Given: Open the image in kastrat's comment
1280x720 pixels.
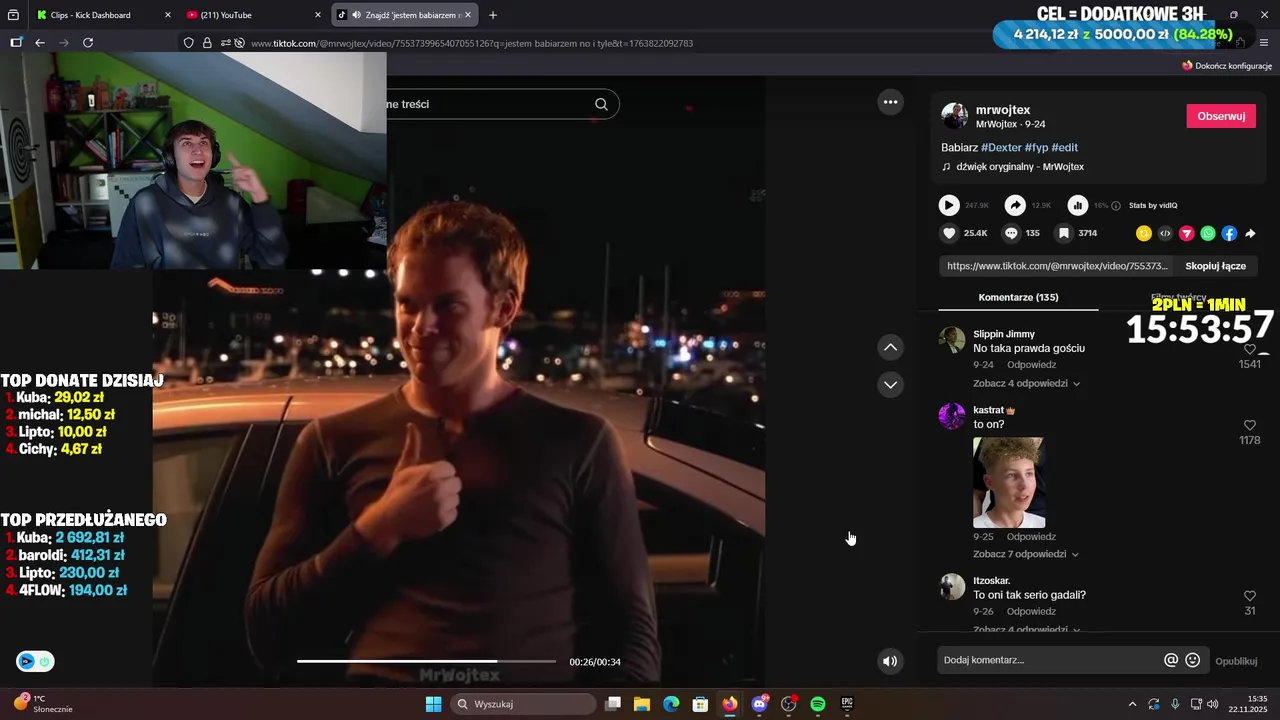Looking at the screenshot, I should pyautogui.click(x=1009, y=482).
